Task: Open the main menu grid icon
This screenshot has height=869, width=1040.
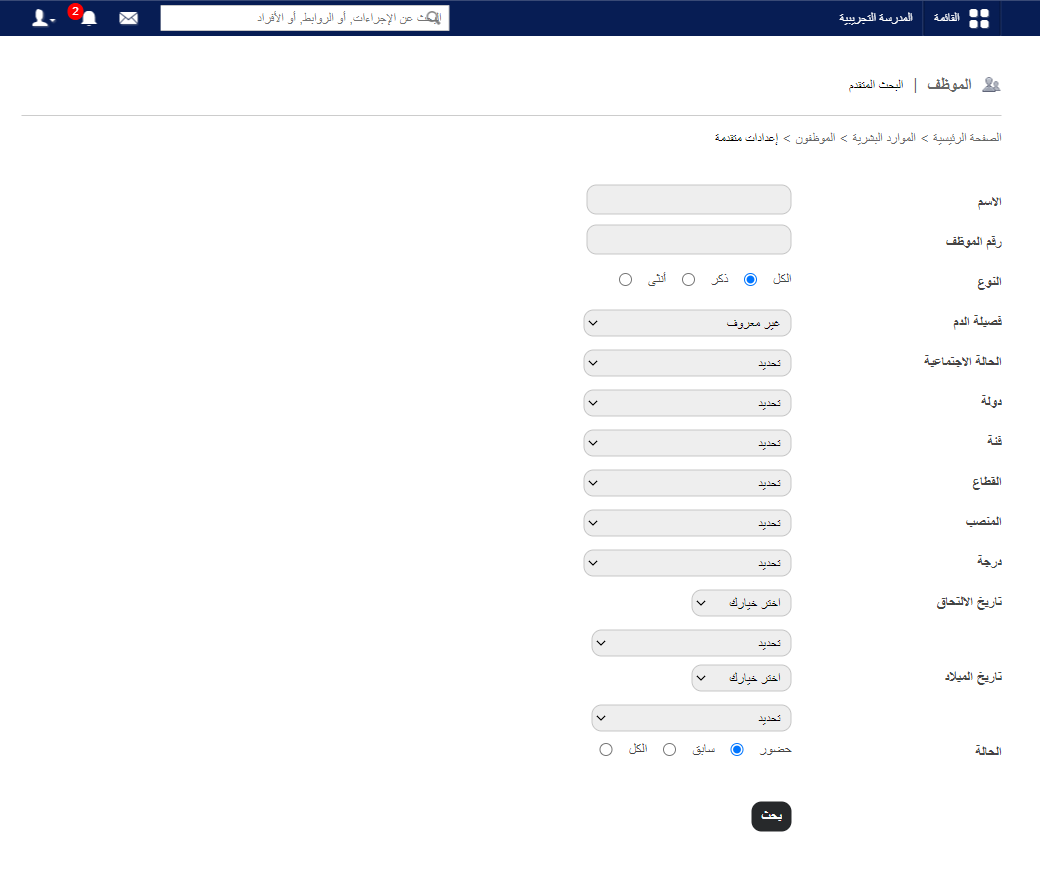Action: pos(979,19)
